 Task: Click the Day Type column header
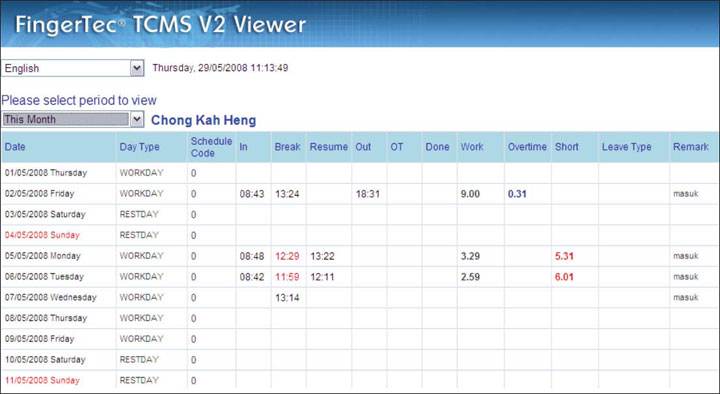140,147
